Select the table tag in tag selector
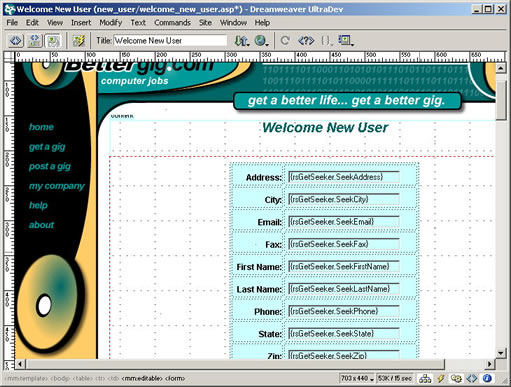Screen dimensions: 511x387 [x=83, y=379]
